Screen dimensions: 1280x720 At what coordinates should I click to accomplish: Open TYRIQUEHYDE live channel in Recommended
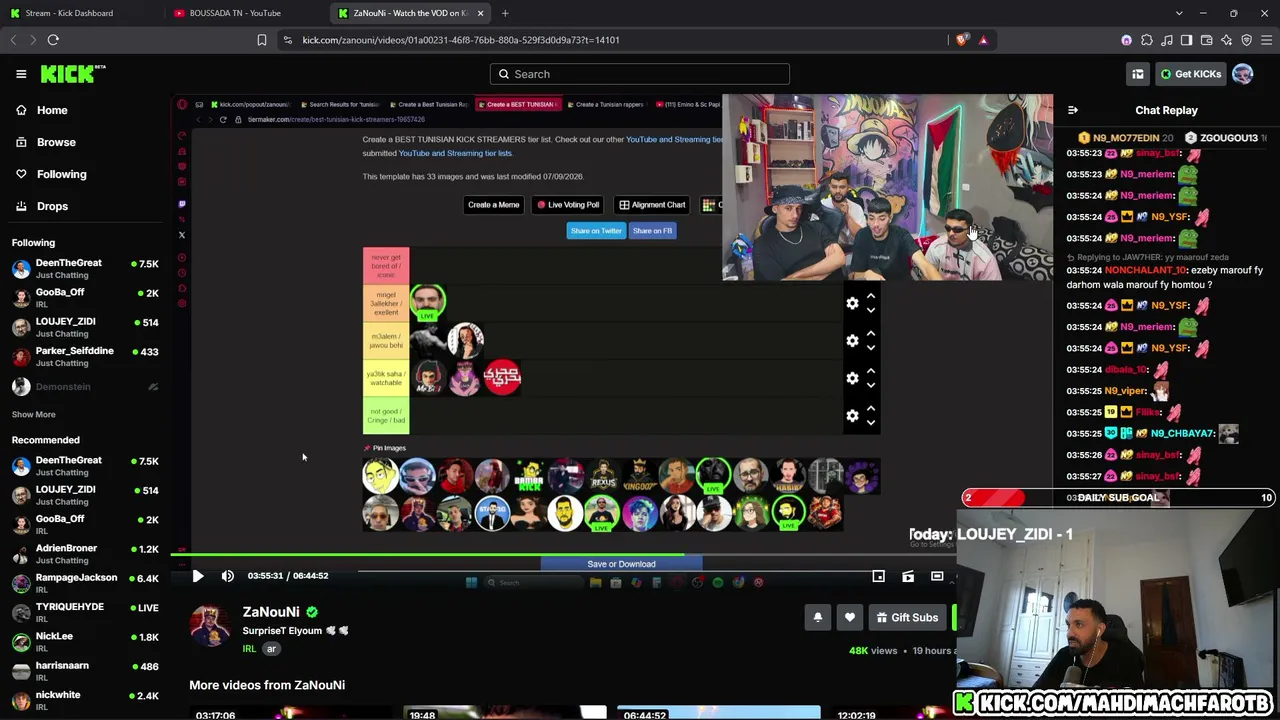point(85,612)
